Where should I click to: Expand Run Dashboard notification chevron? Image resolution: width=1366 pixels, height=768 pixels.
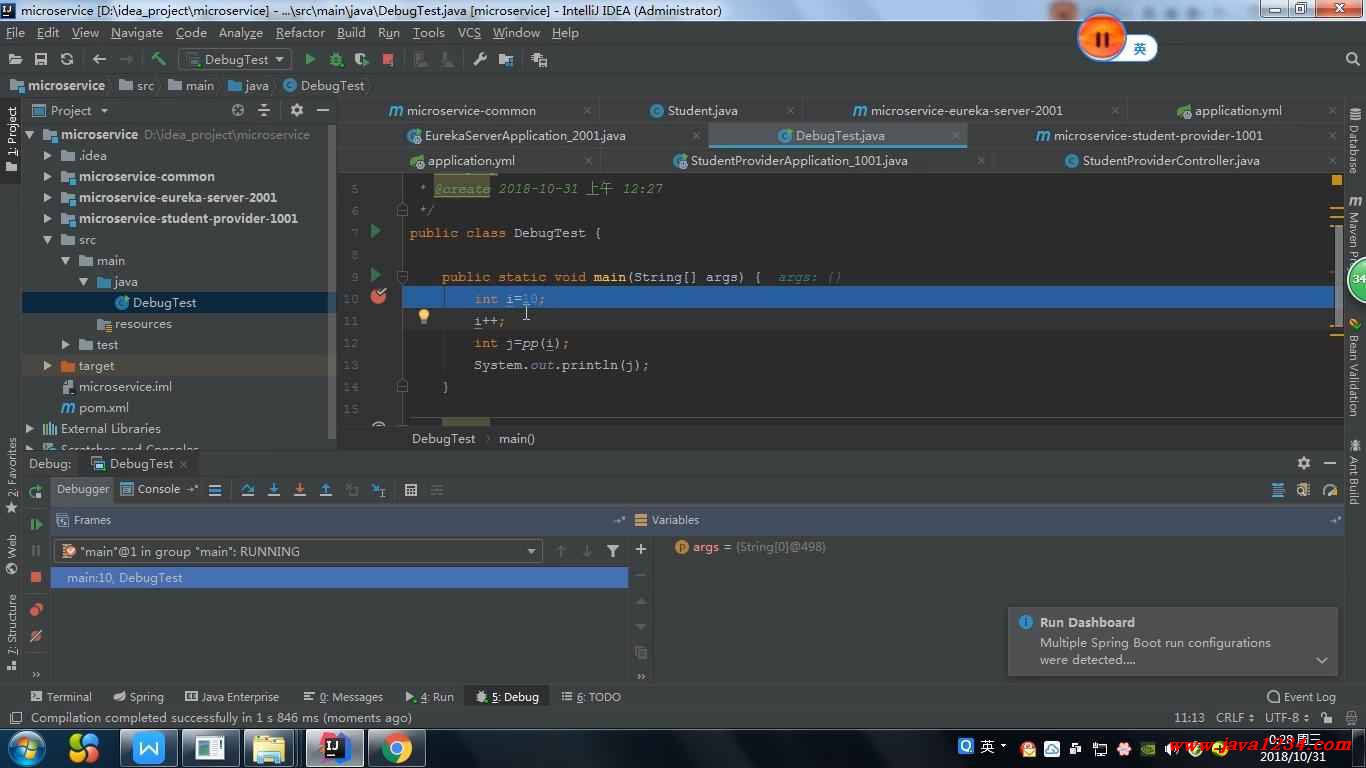pyautogui.click(x=1321, y=660)
